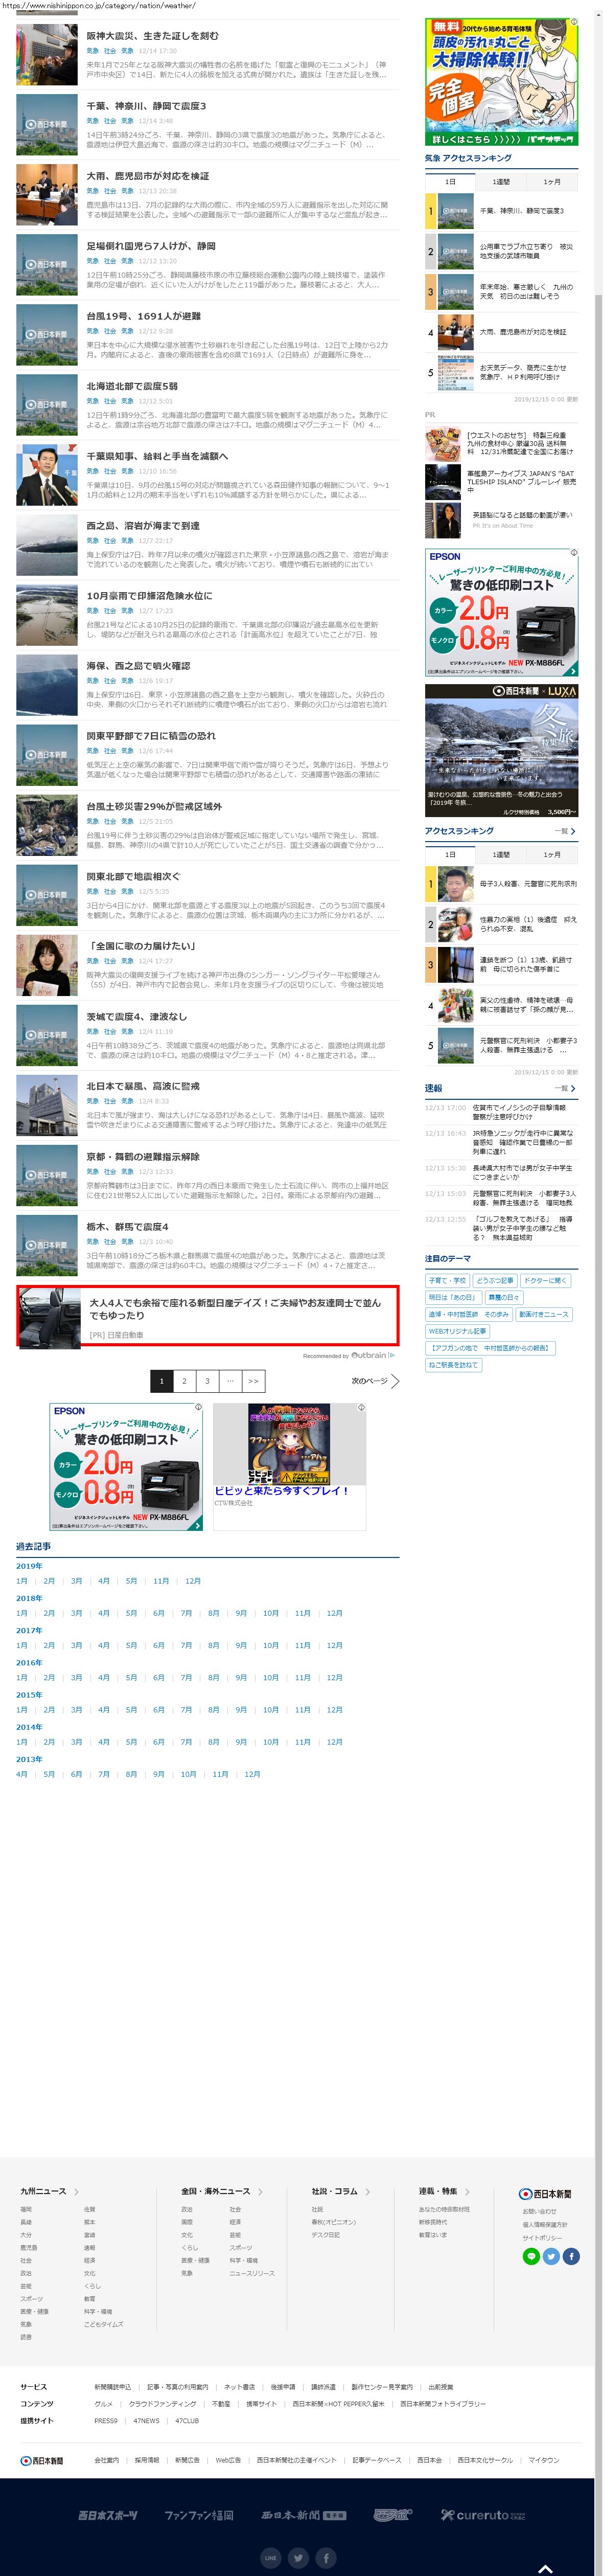Viewport: 603px width, 2576px height.
Task: Click the 西日本スポーツ logo in the dark footer
Action: 108,2514
